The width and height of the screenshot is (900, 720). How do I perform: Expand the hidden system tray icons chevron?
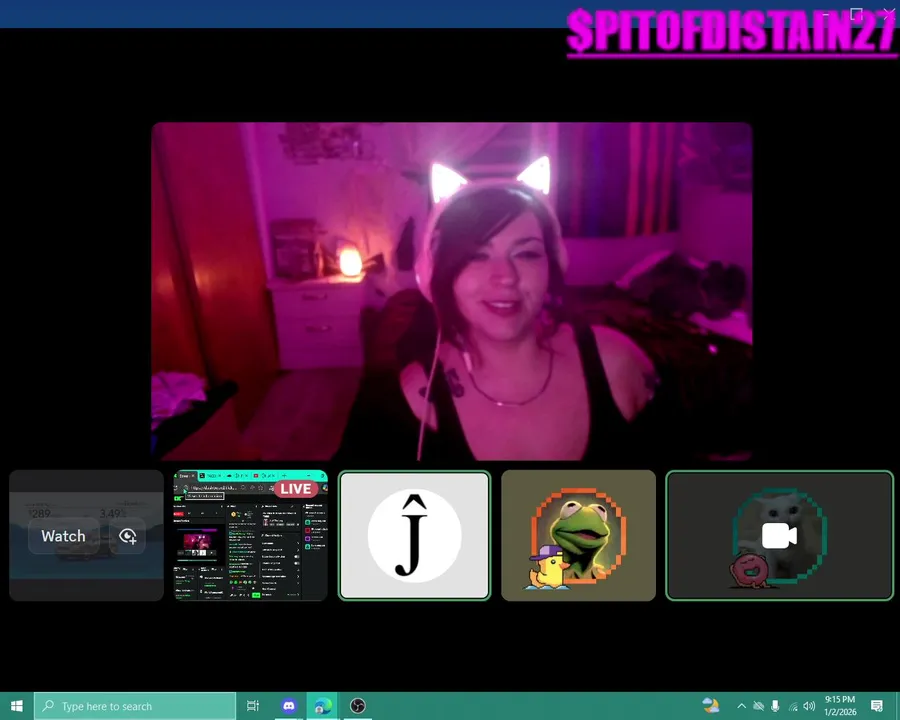coord(742,706)
